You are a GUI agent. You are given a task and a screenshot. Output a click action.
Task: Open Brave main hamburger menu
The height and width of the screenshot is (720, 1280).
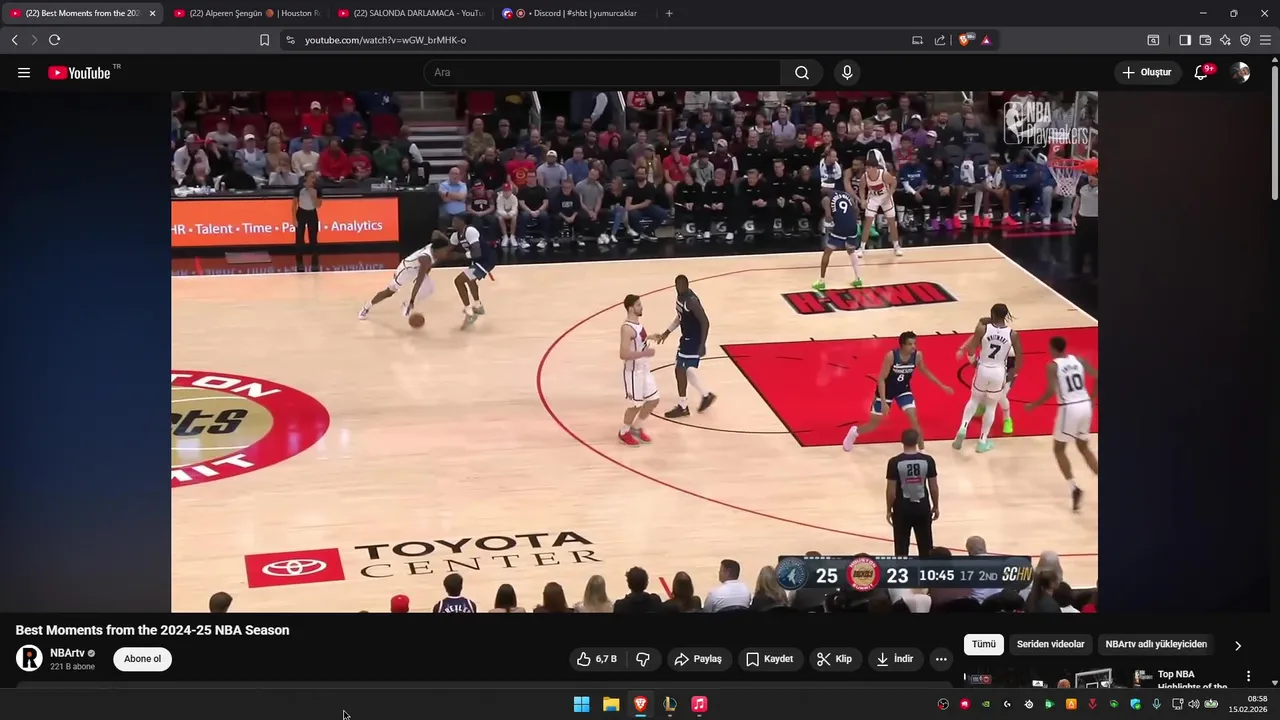click(x=1265, y=40)
